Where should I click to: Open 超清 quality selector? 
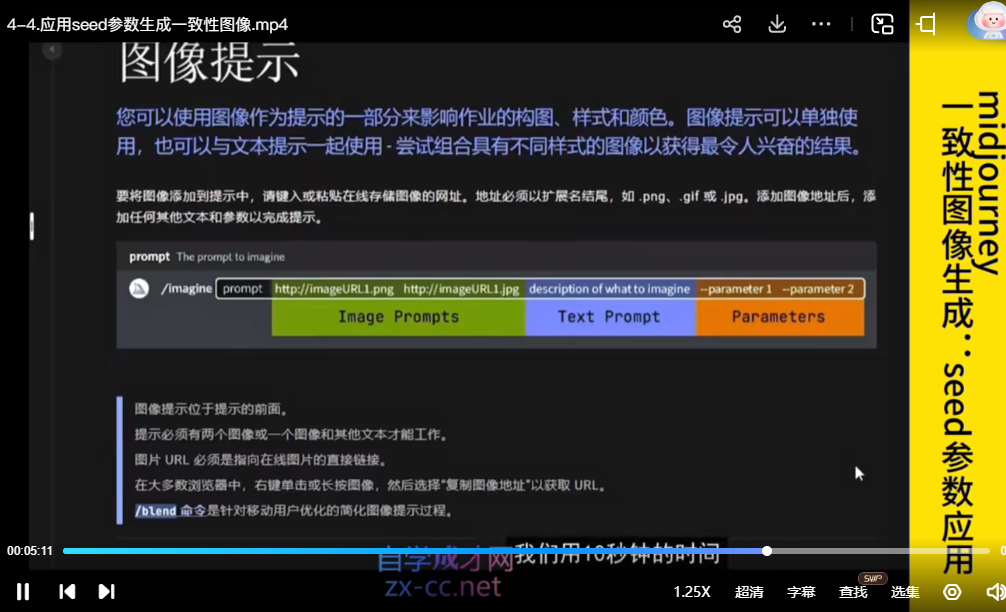pos(749,591)
